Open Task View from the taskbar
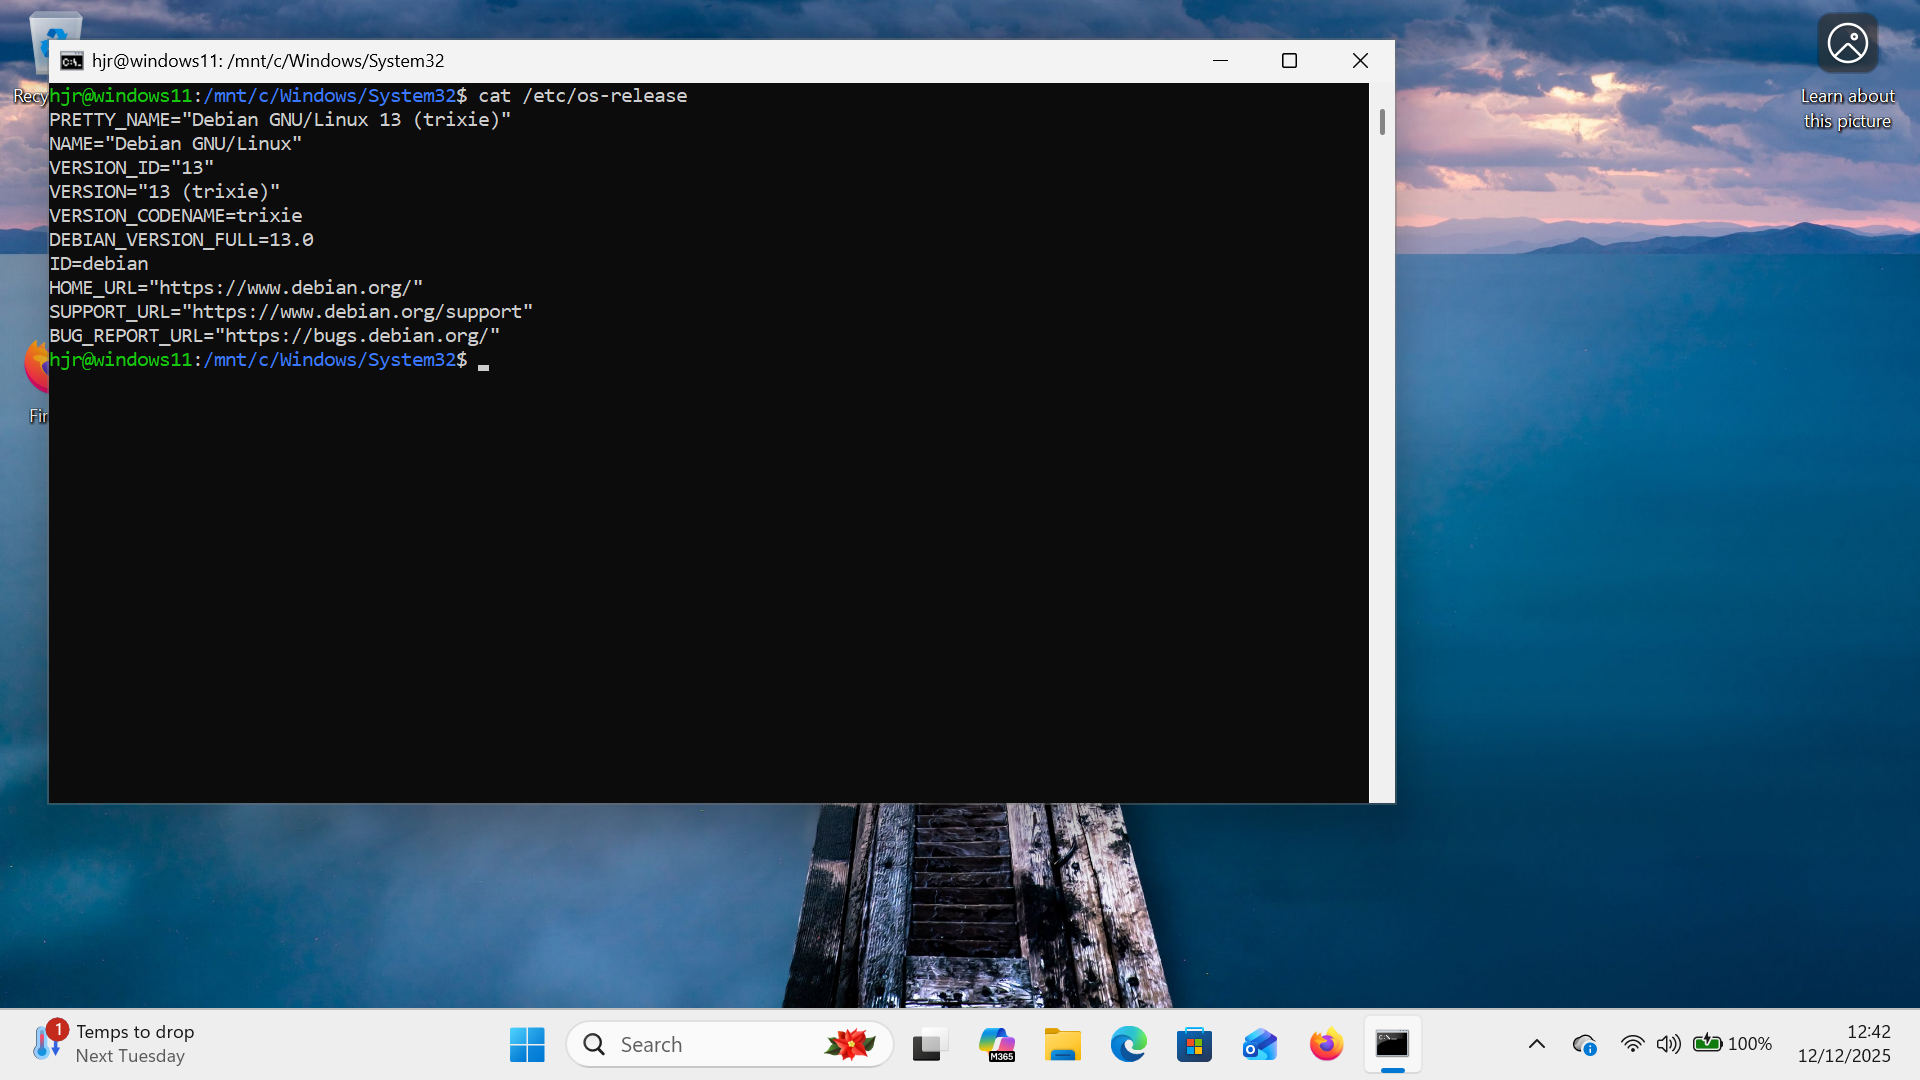 929,1044
